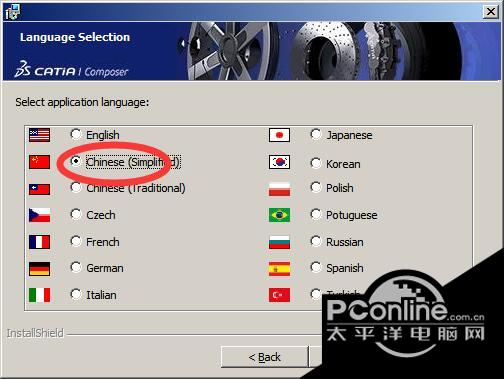
Task: Click the Turkey flag icon
Action: [279, 295]
